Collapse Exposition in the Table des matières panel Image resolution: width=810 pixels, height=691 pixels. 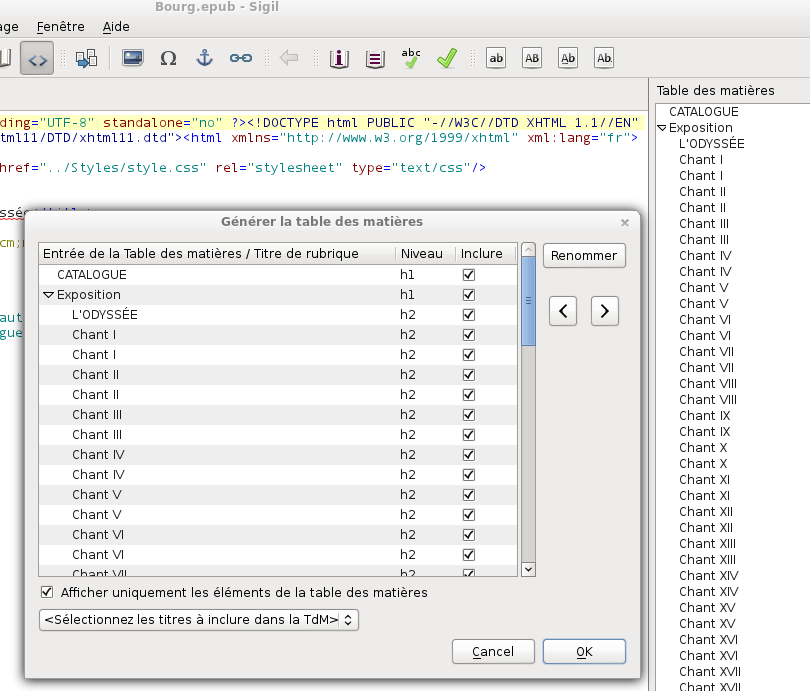(x=662, y=128)
